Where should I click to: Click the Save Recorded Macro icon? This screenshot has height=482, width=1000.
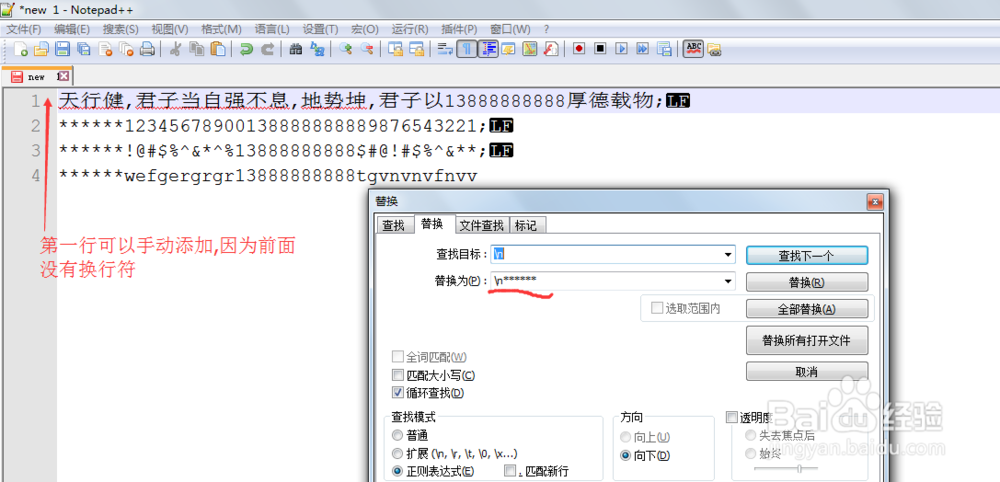coord(664,49)
